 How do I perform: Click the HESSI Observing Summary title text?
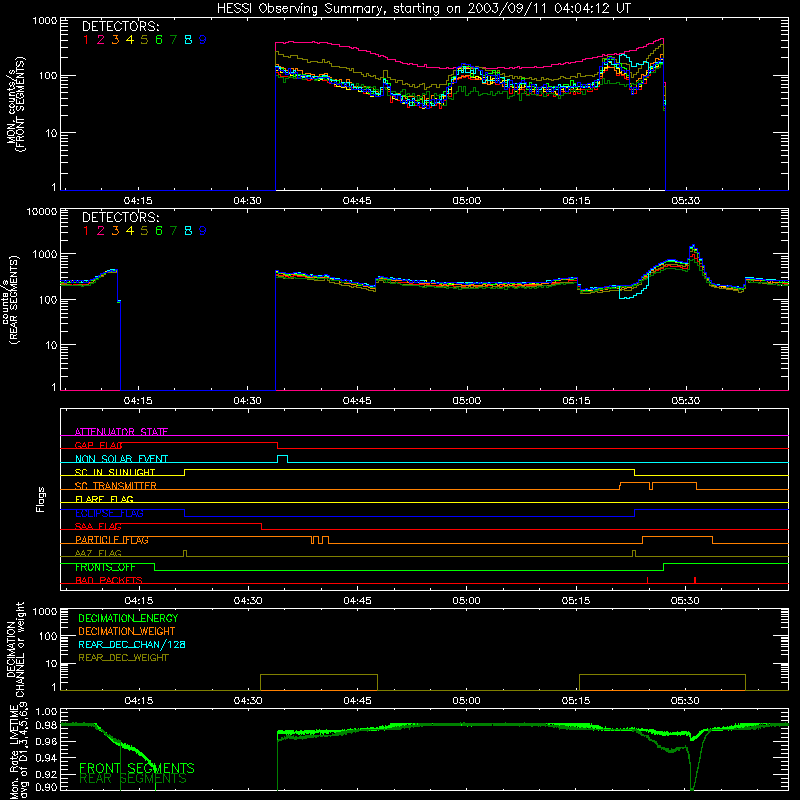point(423,9)
